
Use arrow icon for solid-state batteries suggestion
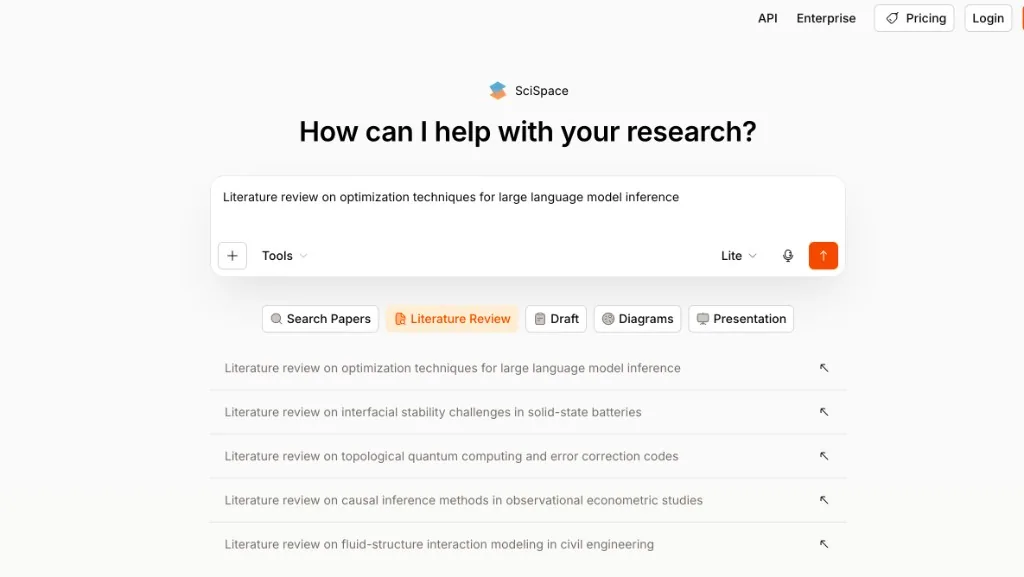point(824,412)
